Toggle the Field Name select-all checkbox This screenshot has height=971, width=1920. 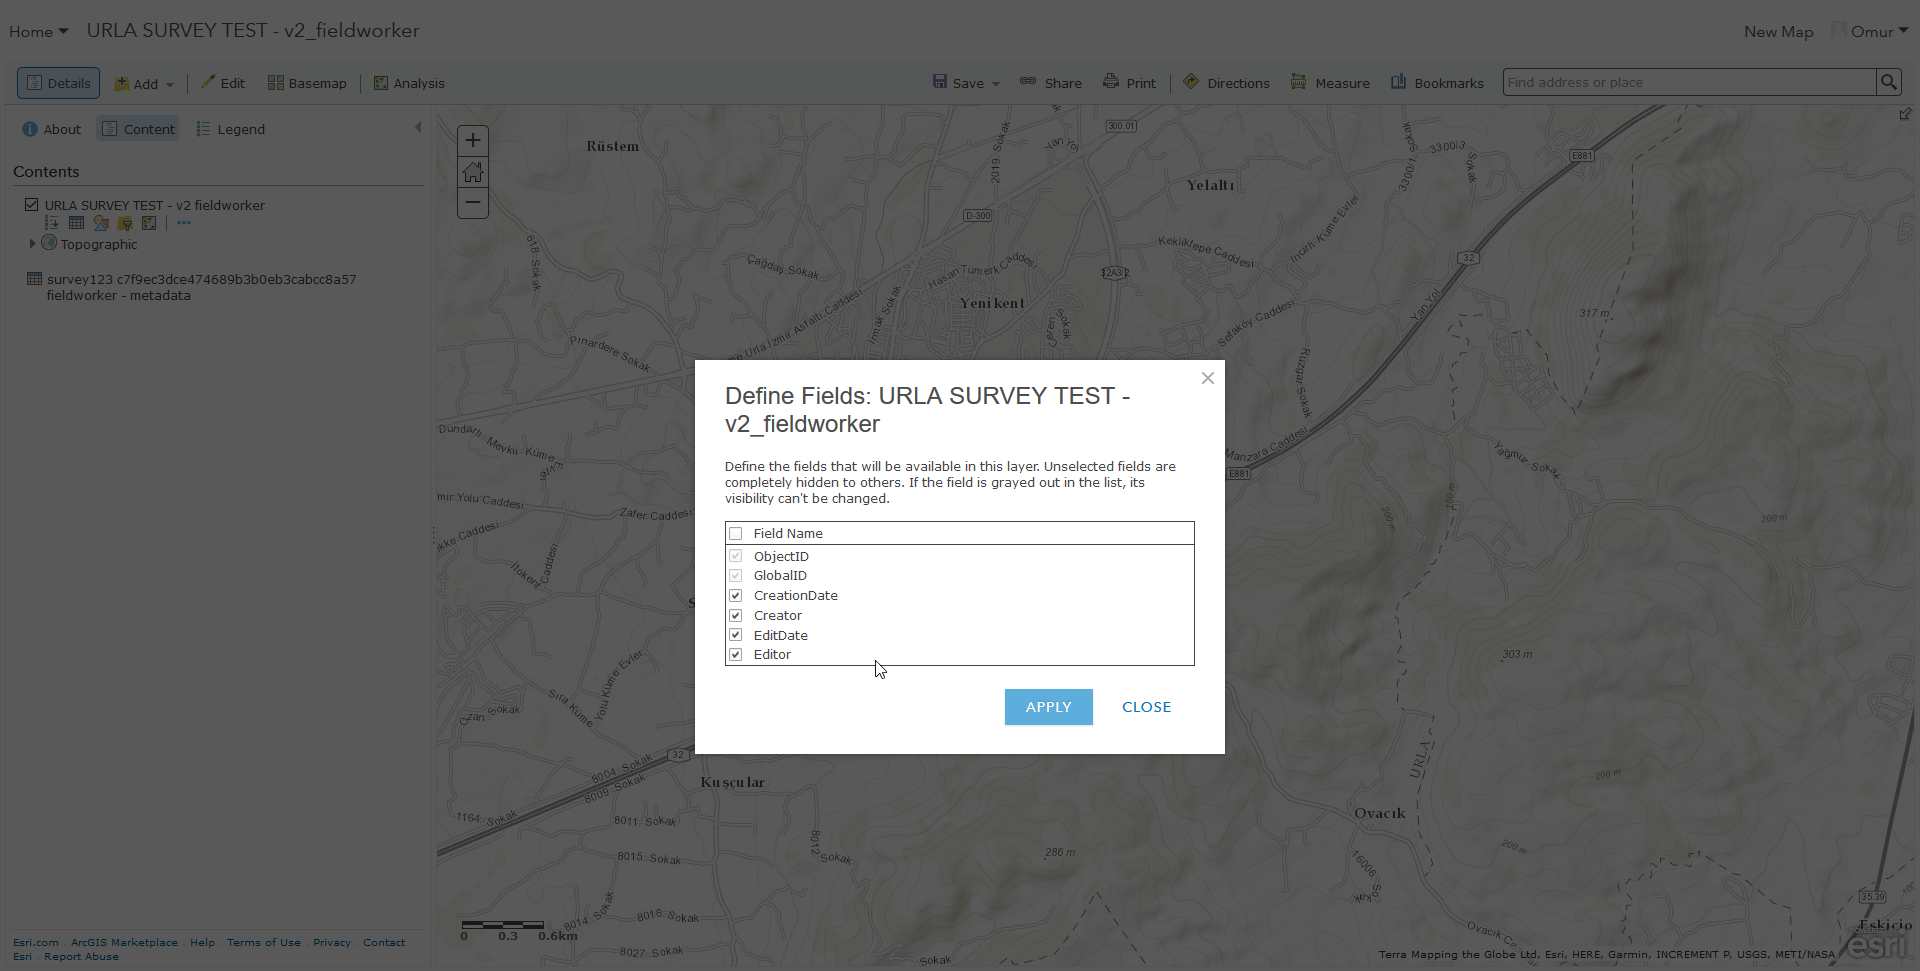pyautogui.click(x=736, y=534)
